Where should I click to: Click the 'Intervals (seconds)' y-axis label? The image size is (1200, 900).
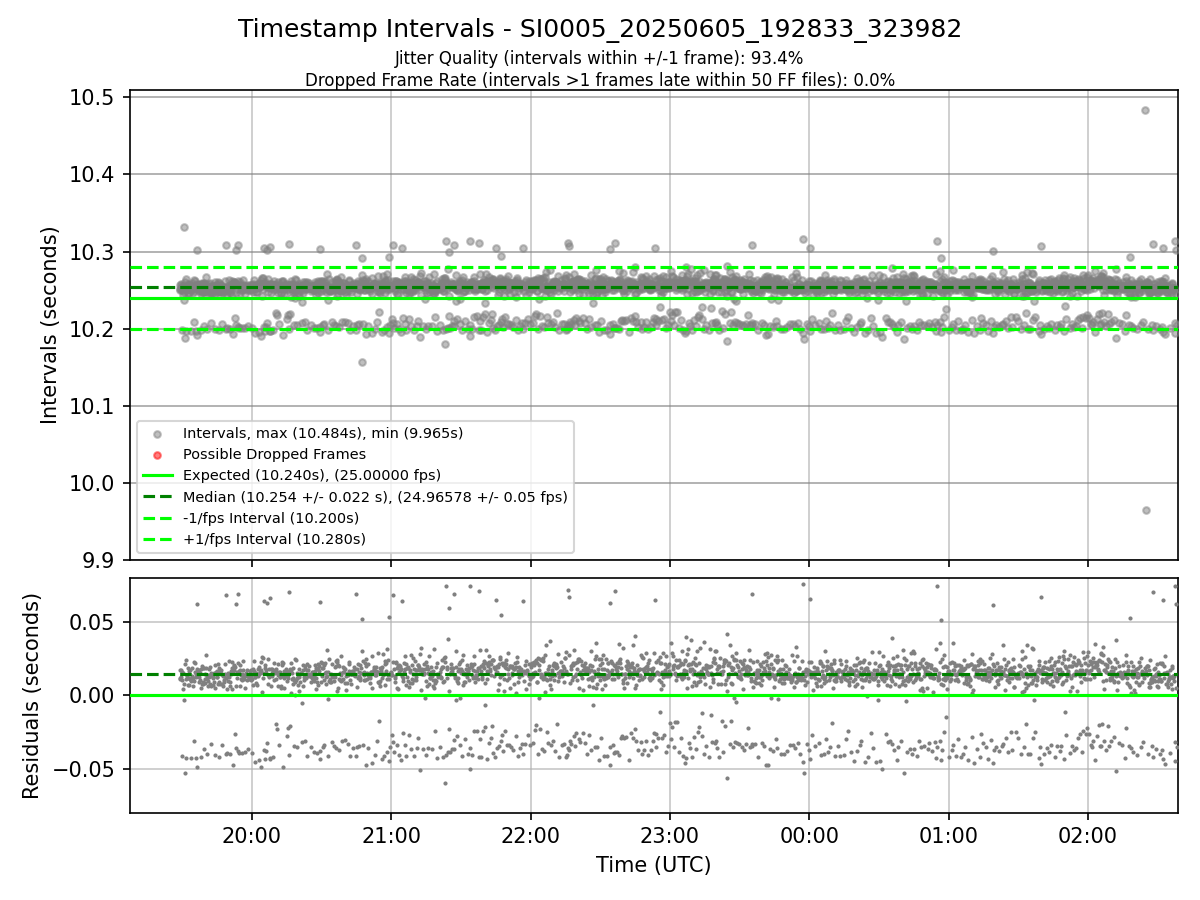50,324
